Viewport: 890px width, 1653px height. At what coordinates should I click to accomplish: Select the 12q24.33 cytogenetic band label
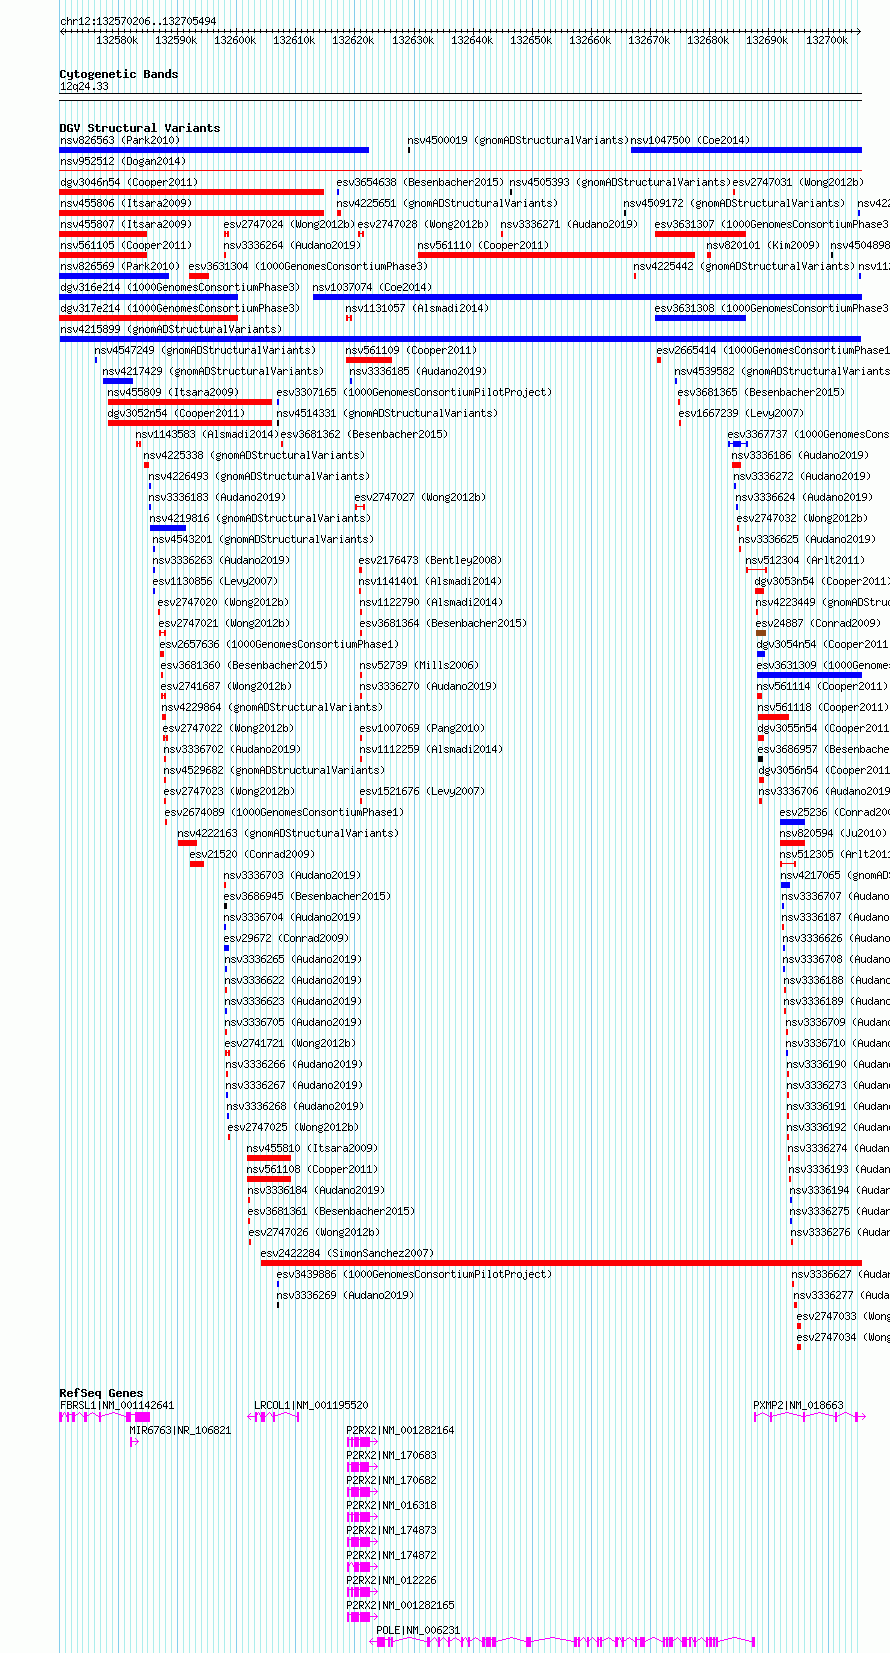84,86
